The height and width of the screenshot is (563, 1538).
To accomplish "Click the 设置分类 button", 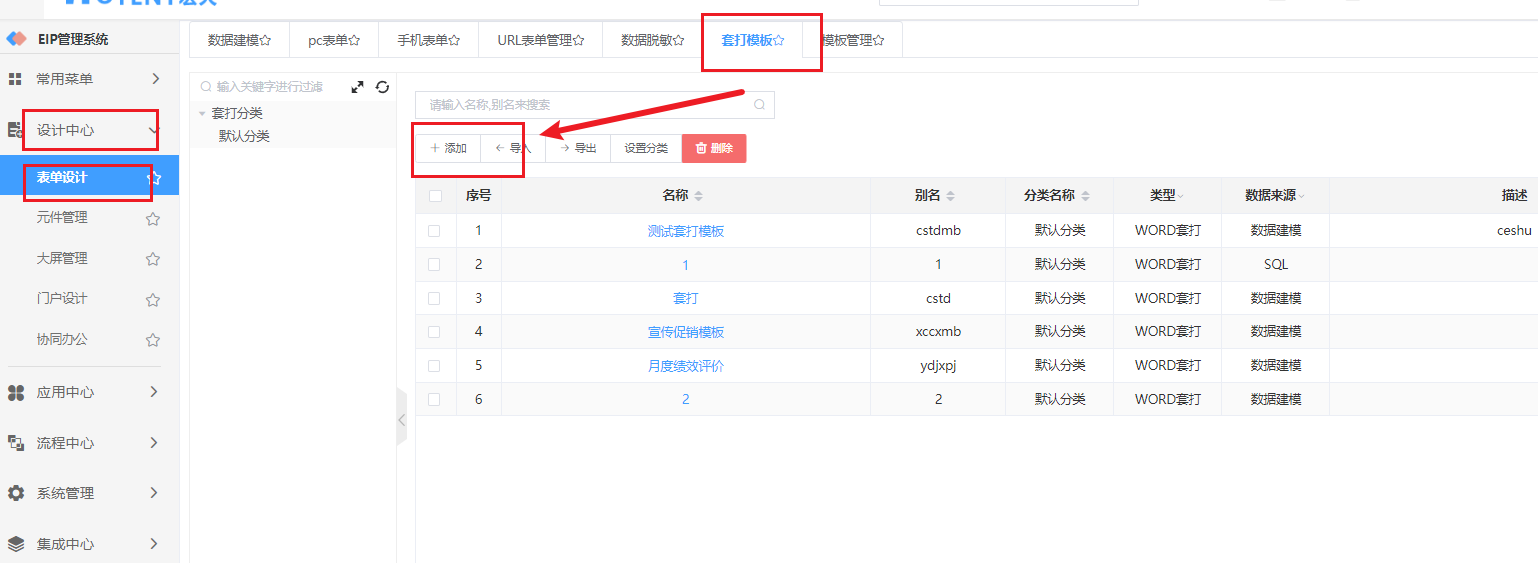I will coord(646,148).
